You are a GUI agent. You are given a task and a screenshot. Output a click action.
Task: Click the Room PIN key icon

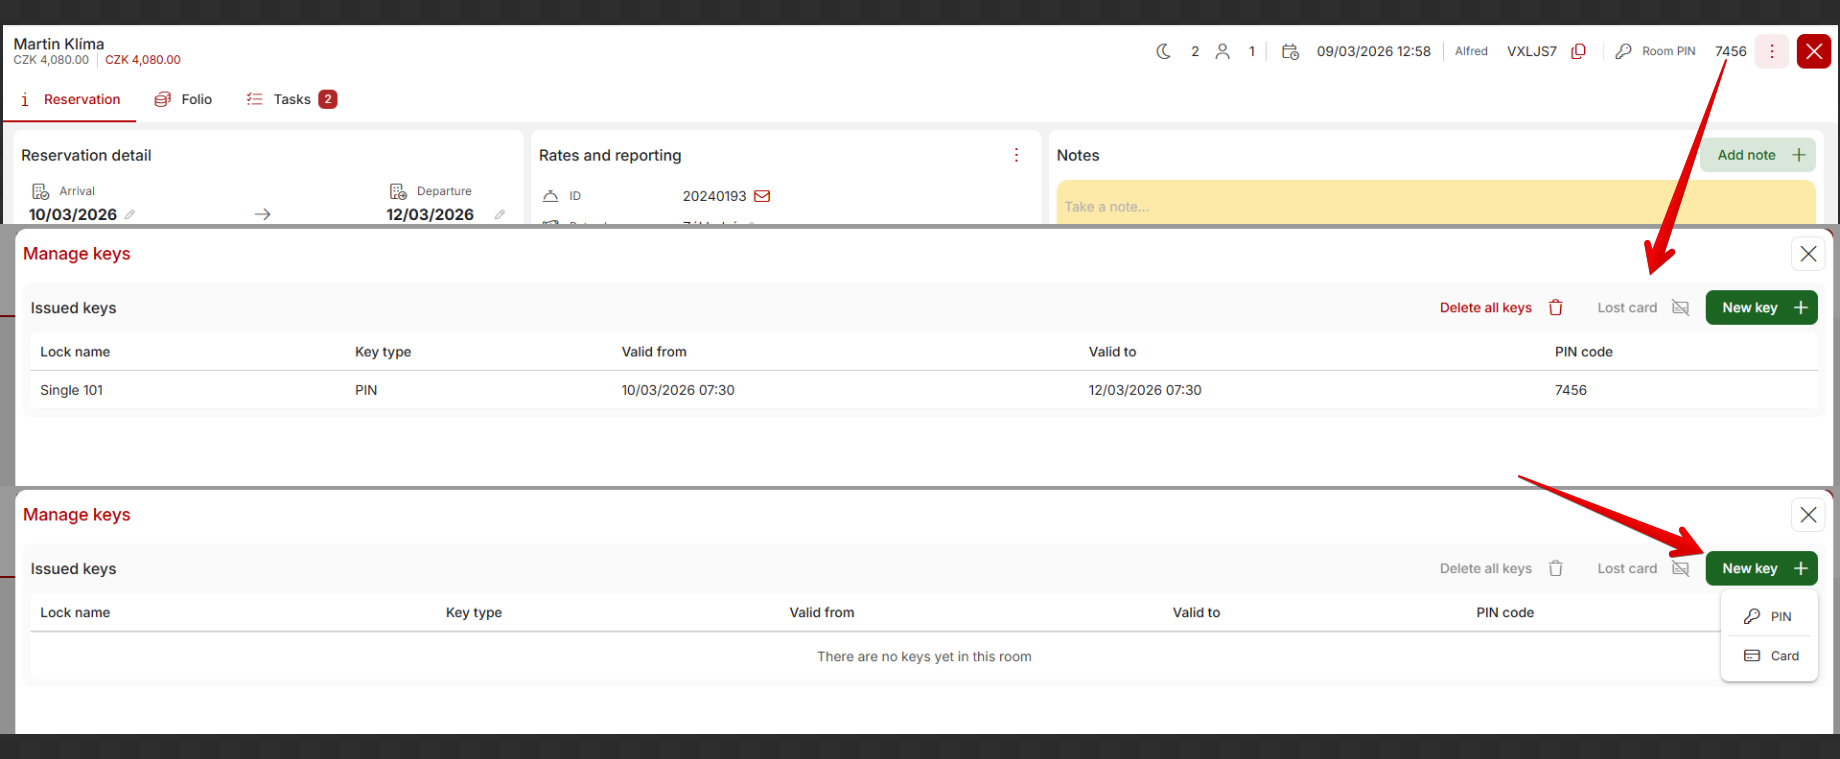click(x=1623, y=51)
